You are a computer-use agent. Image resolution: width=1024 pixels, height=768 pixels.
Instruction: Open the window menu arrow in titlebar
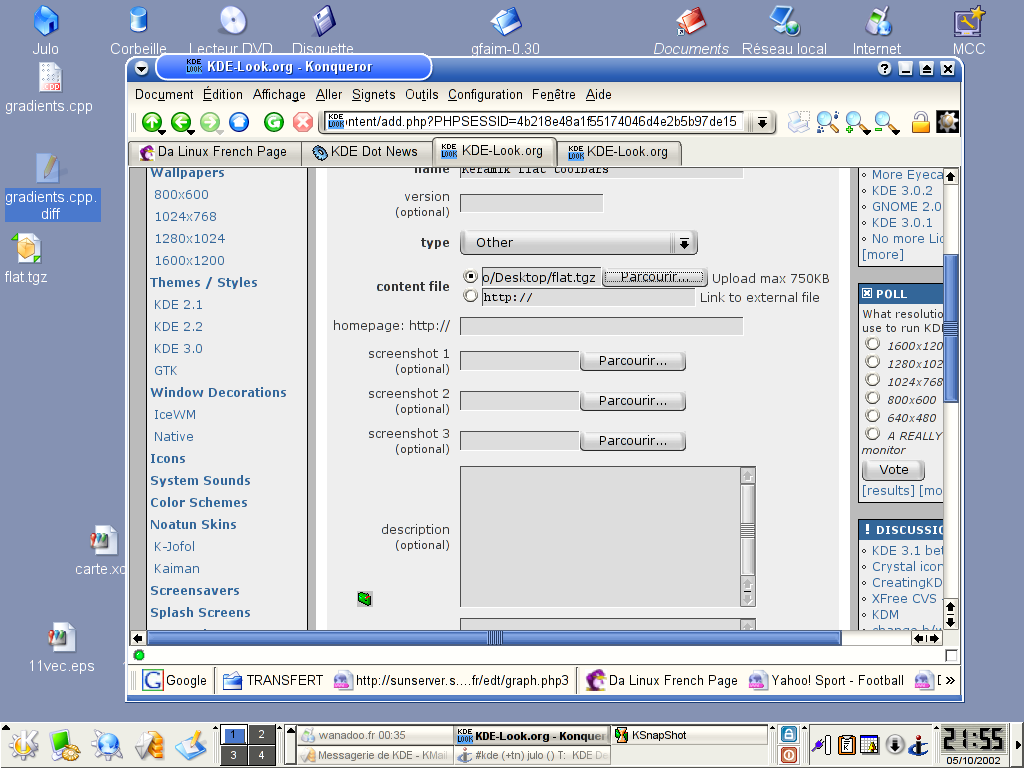click(141, 68)
